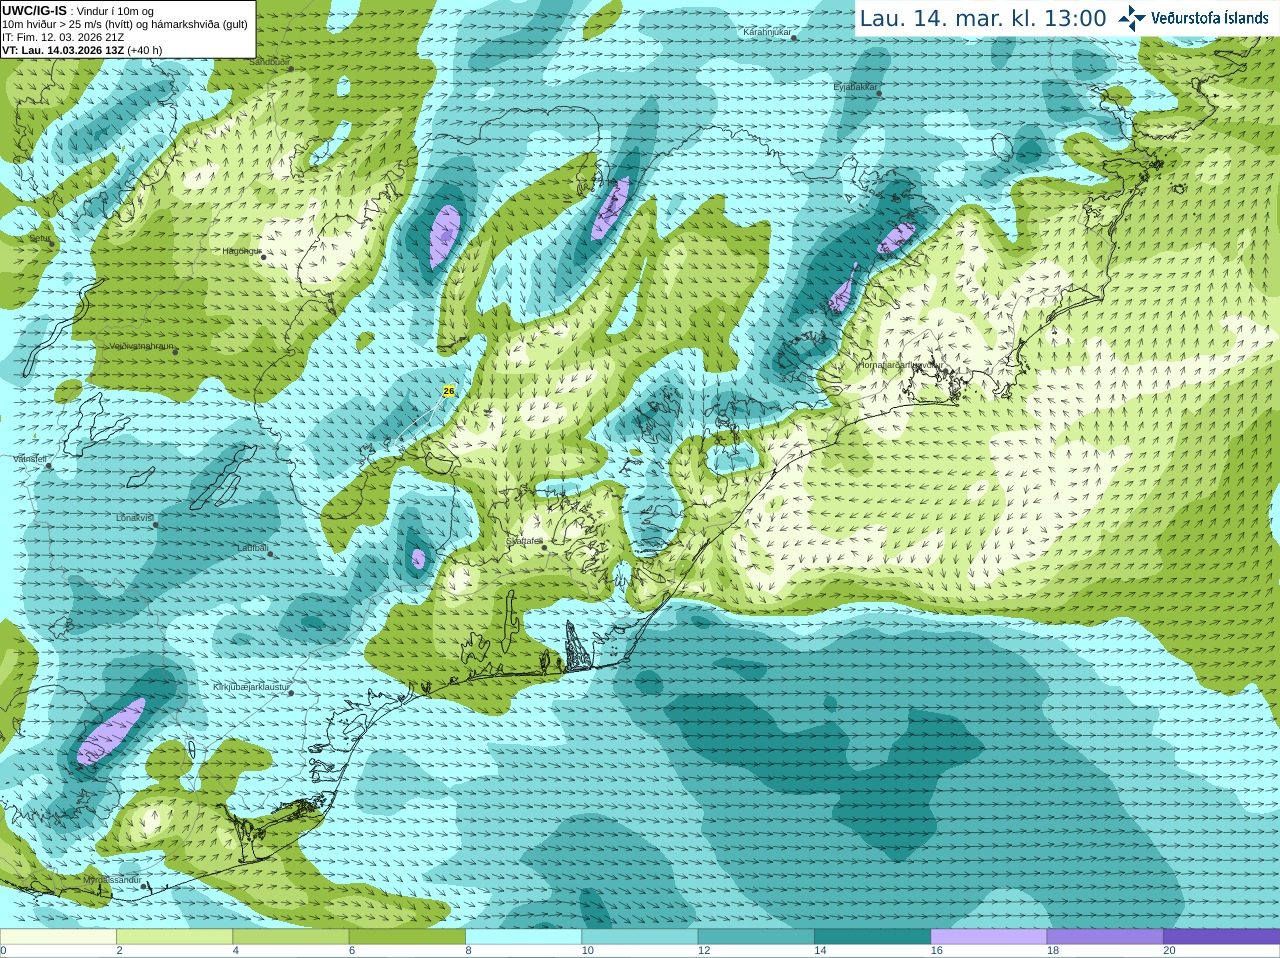
Task: Click the 'Lónakvísl' place label
Action: pyautogui.click(x=135, y=518)
